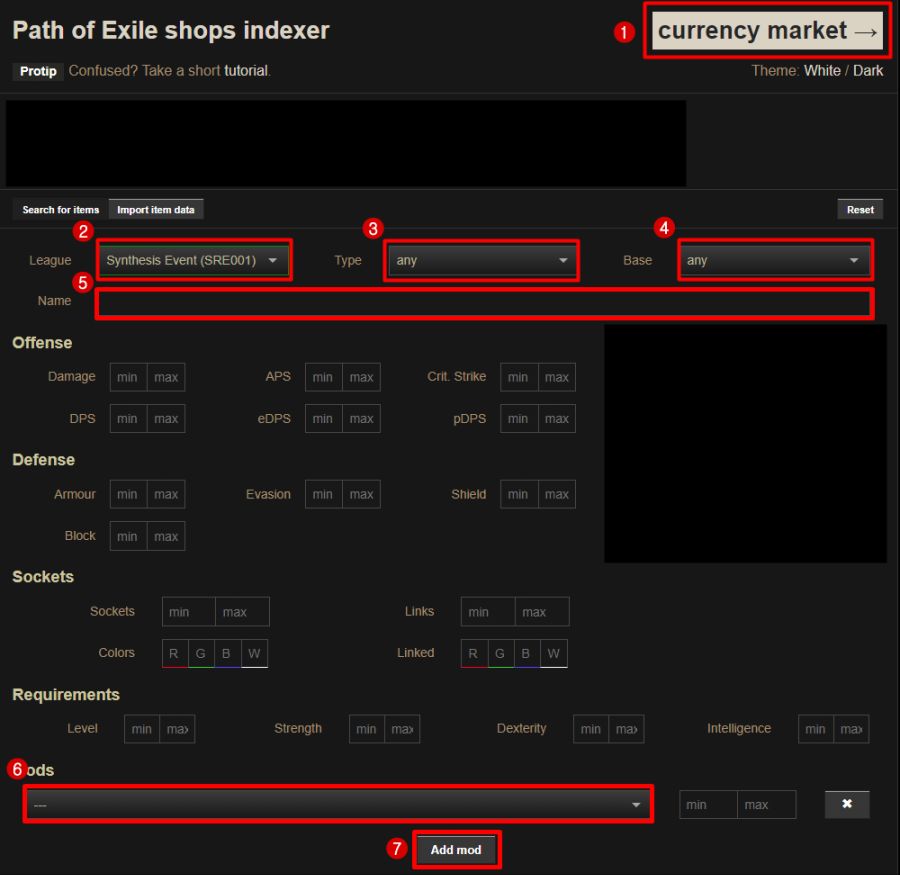Click the pDPS max field

557,419
